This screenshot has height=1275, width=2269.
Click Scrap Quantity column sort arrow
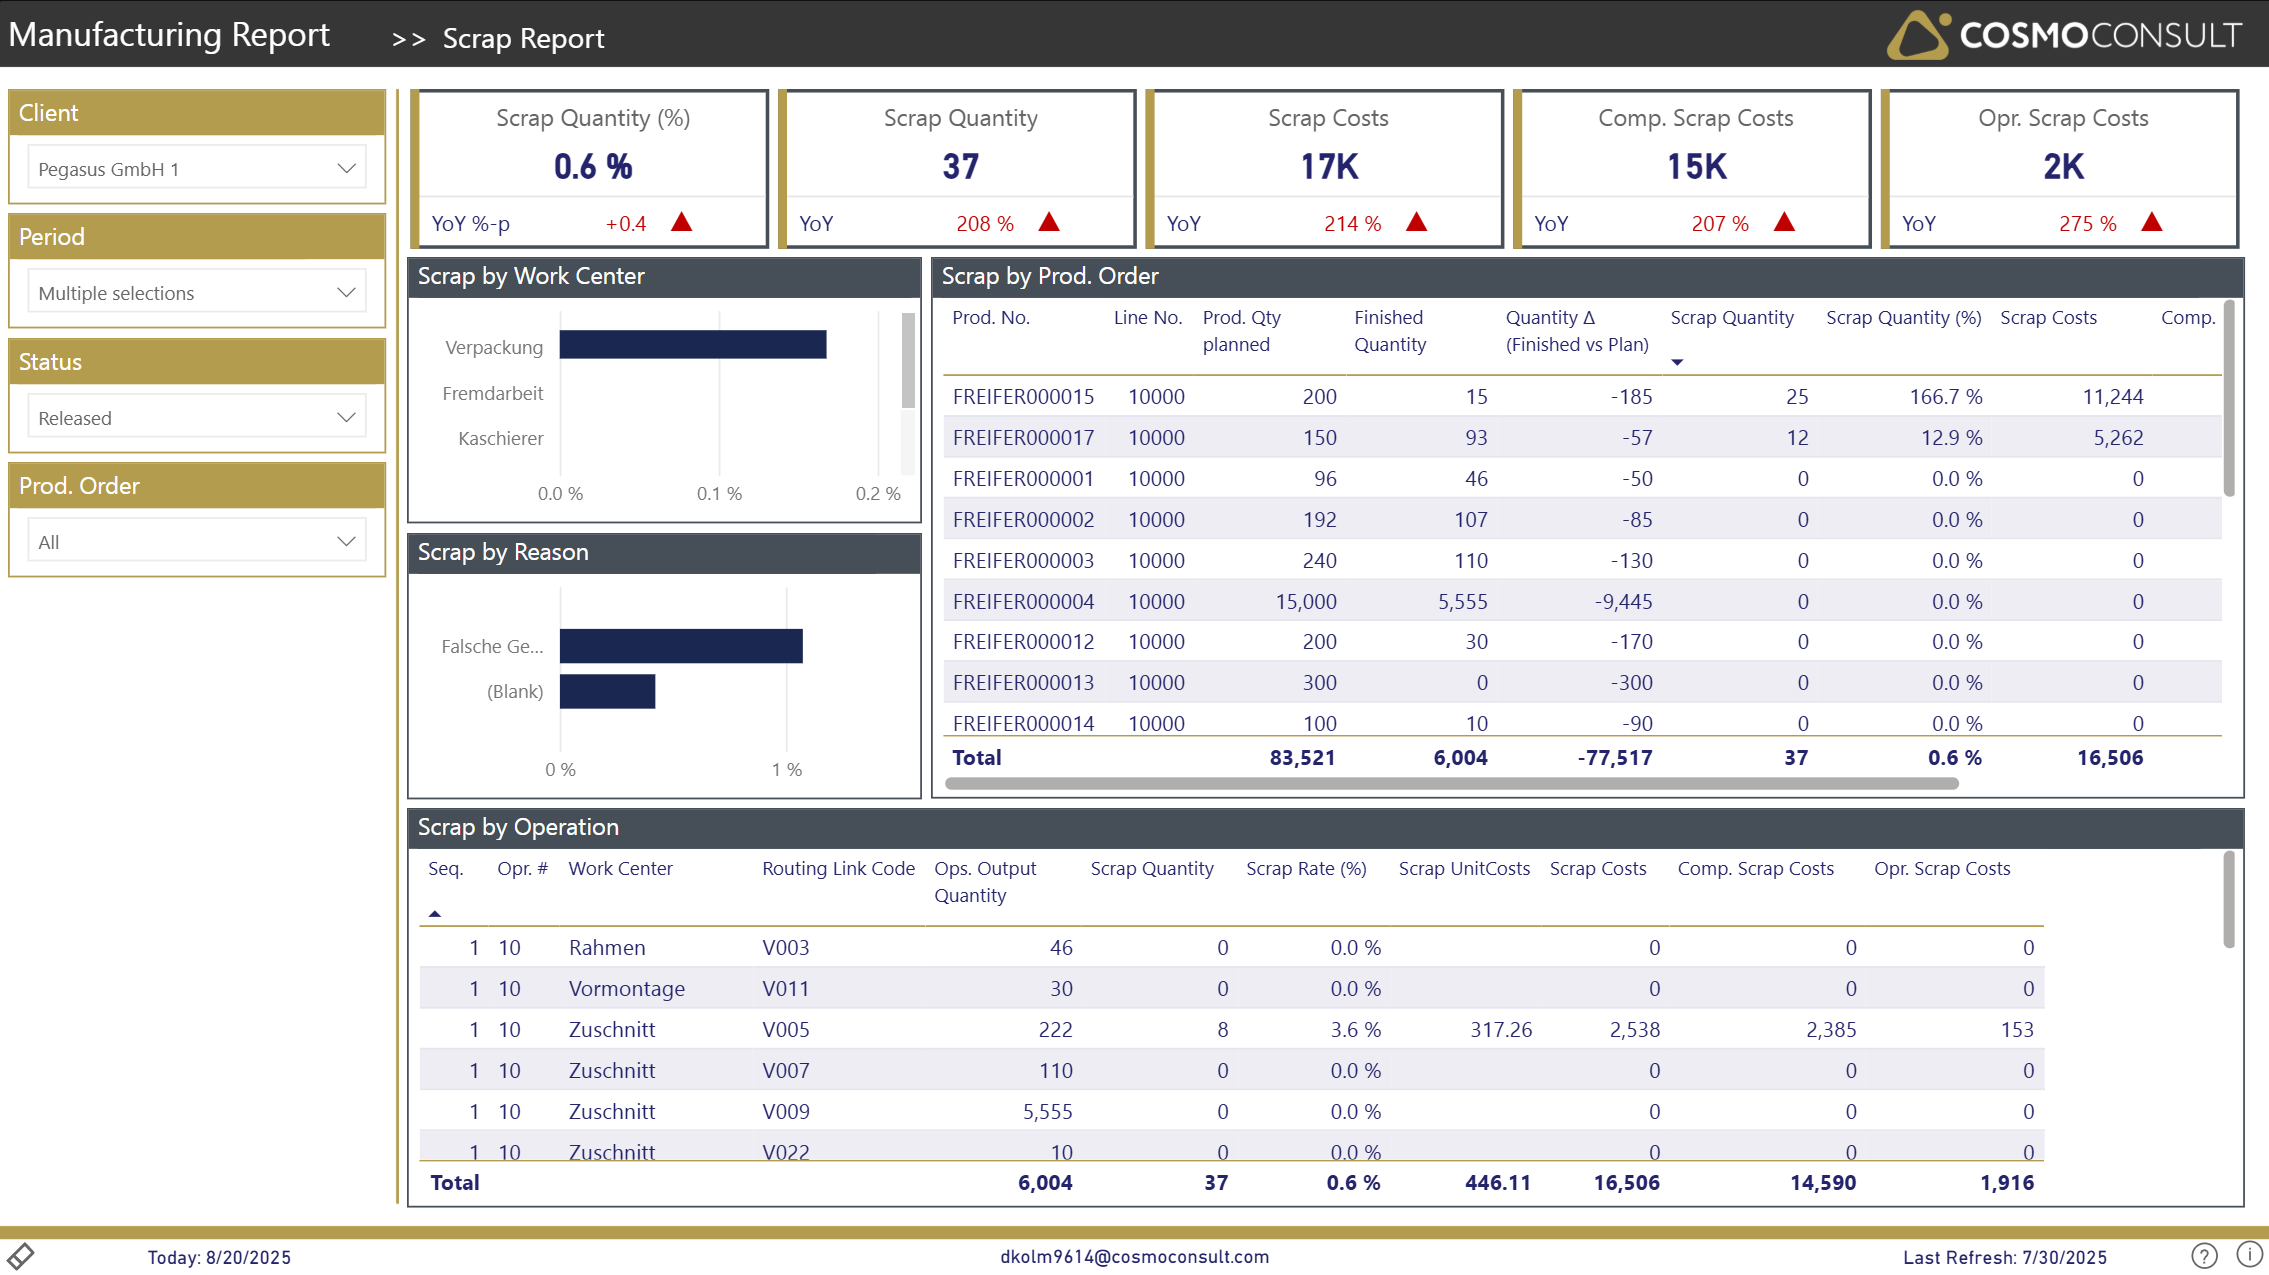point(1677,362)
